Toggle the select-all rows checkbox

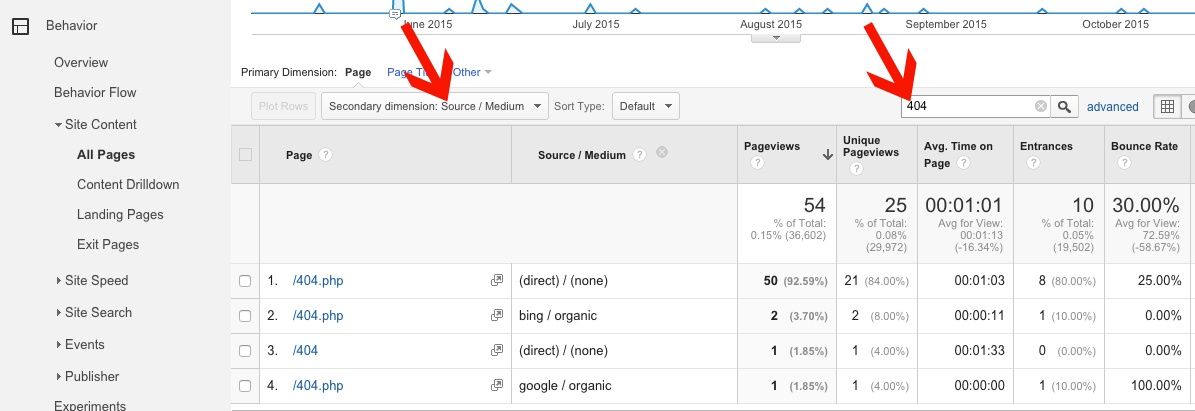[x=245, y=155]
